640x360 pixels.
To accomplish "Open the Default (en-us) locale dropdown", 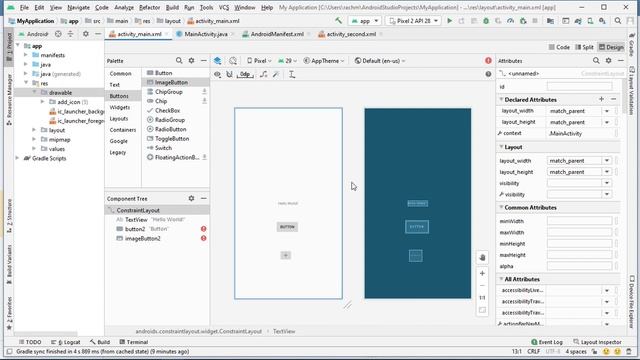I will pyautogui.click(x=380, y=61).
